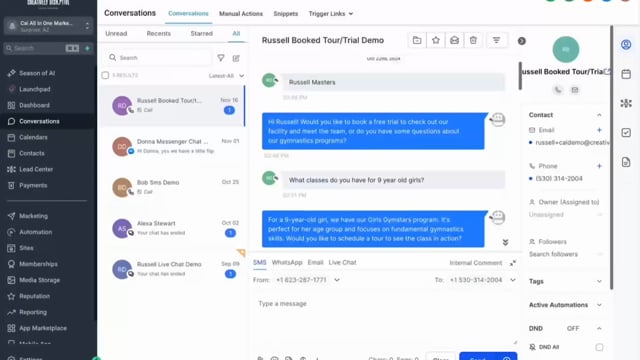Select all conversations checkbox
Screen dimensions: 640x360
click(105, 76)
